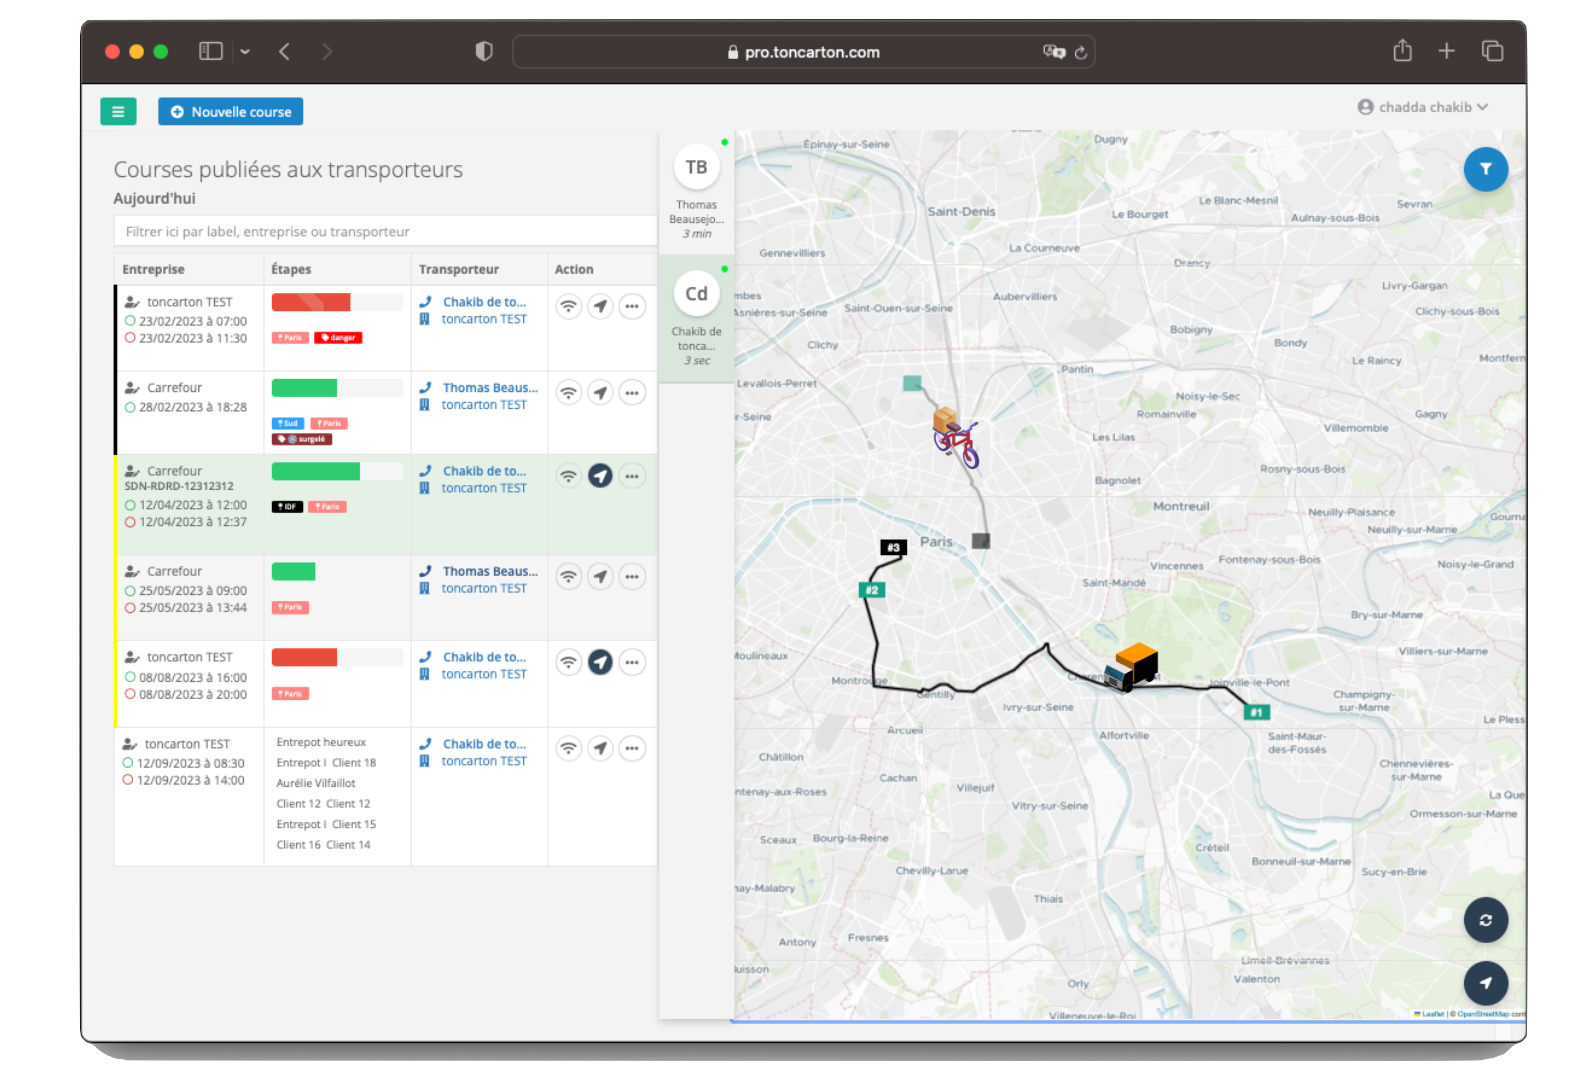The width and height of the screenshot is (1584, 1069).
Task: Open more options for 12/09/2023 toncarton row
Action: point(632,748)
